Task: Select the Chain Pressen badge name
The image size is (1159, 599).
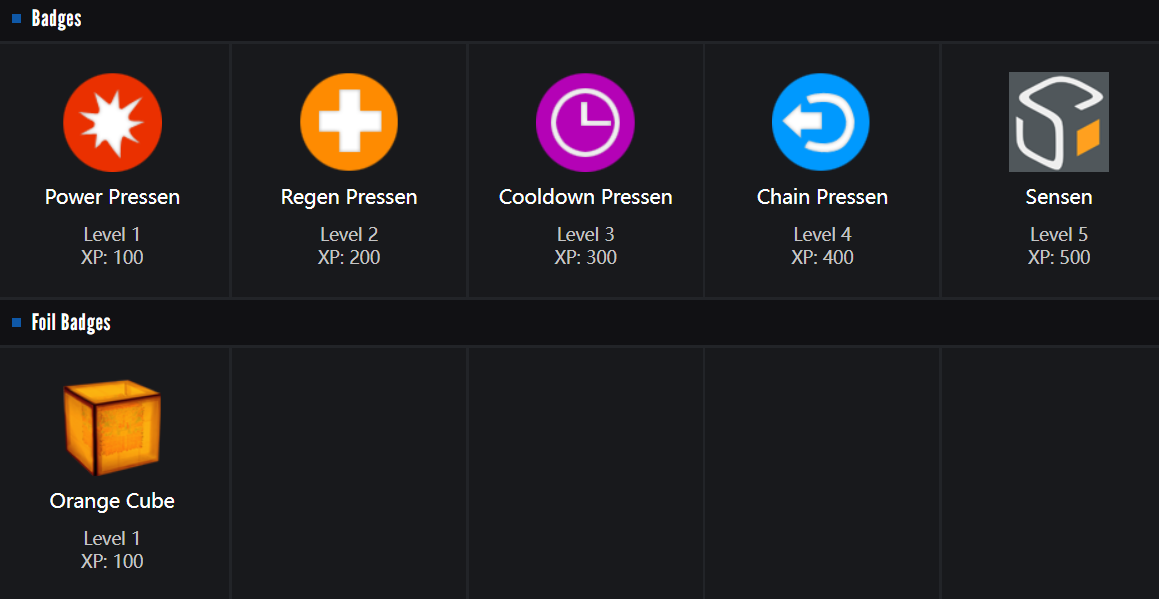Action: click(x=822, y=197)
